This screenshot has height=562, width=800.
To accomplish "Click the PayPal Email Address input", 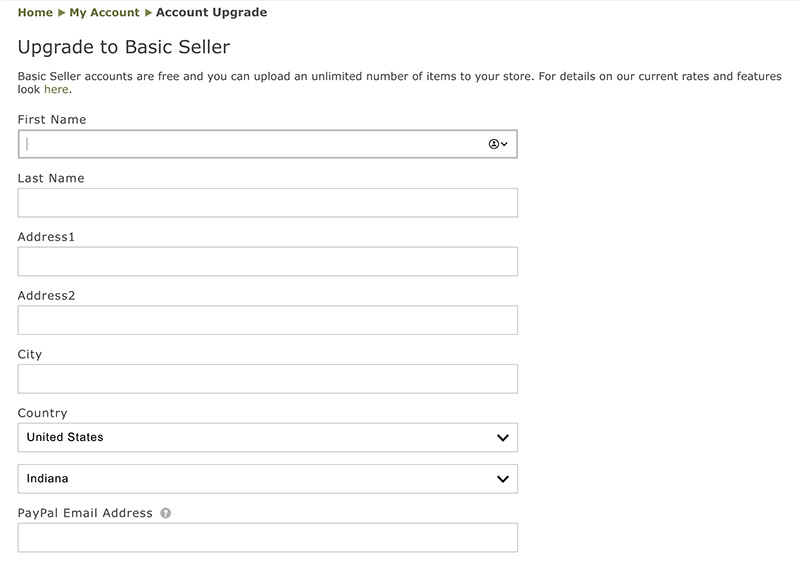I will tap(267, 538).
